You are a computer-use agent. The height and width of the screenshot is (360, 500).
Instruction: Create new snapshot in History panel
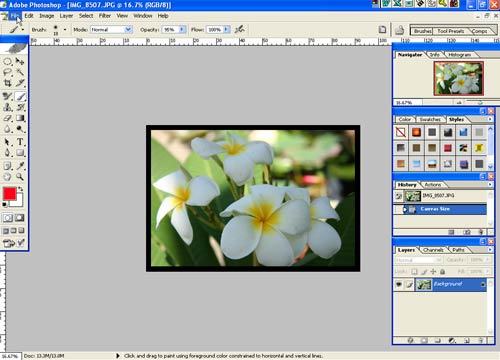pos(467,232)
